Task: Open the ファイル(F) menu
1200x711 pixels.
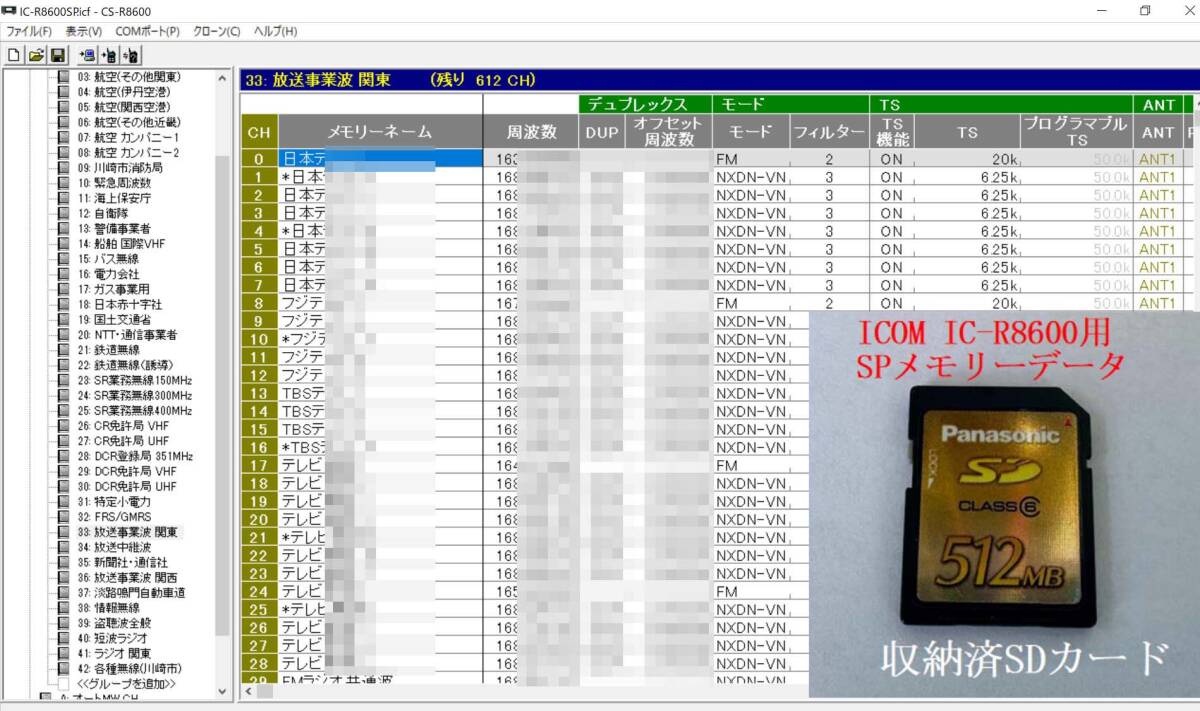Action: 28,31
